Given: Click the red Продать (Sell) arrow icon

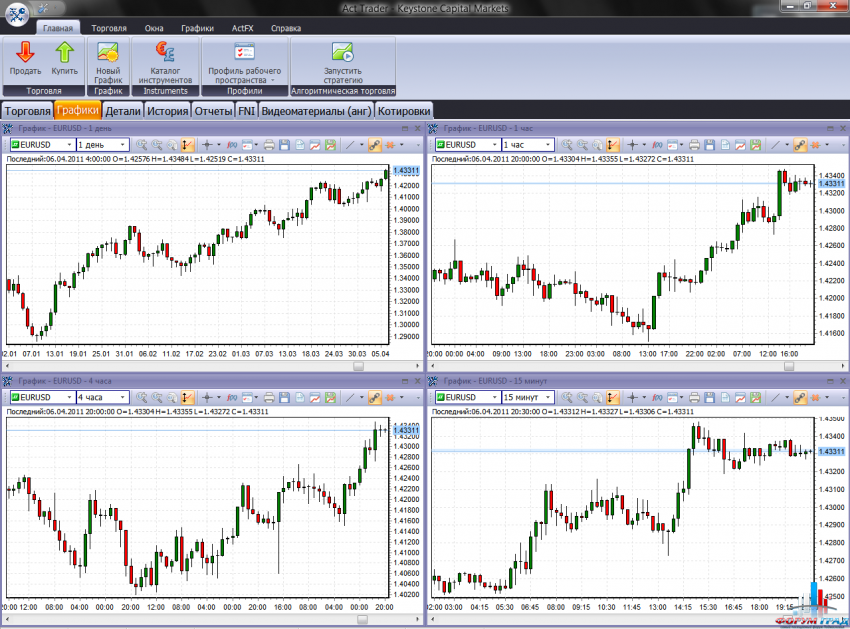Looking at the screenshot, I should 25,53.
